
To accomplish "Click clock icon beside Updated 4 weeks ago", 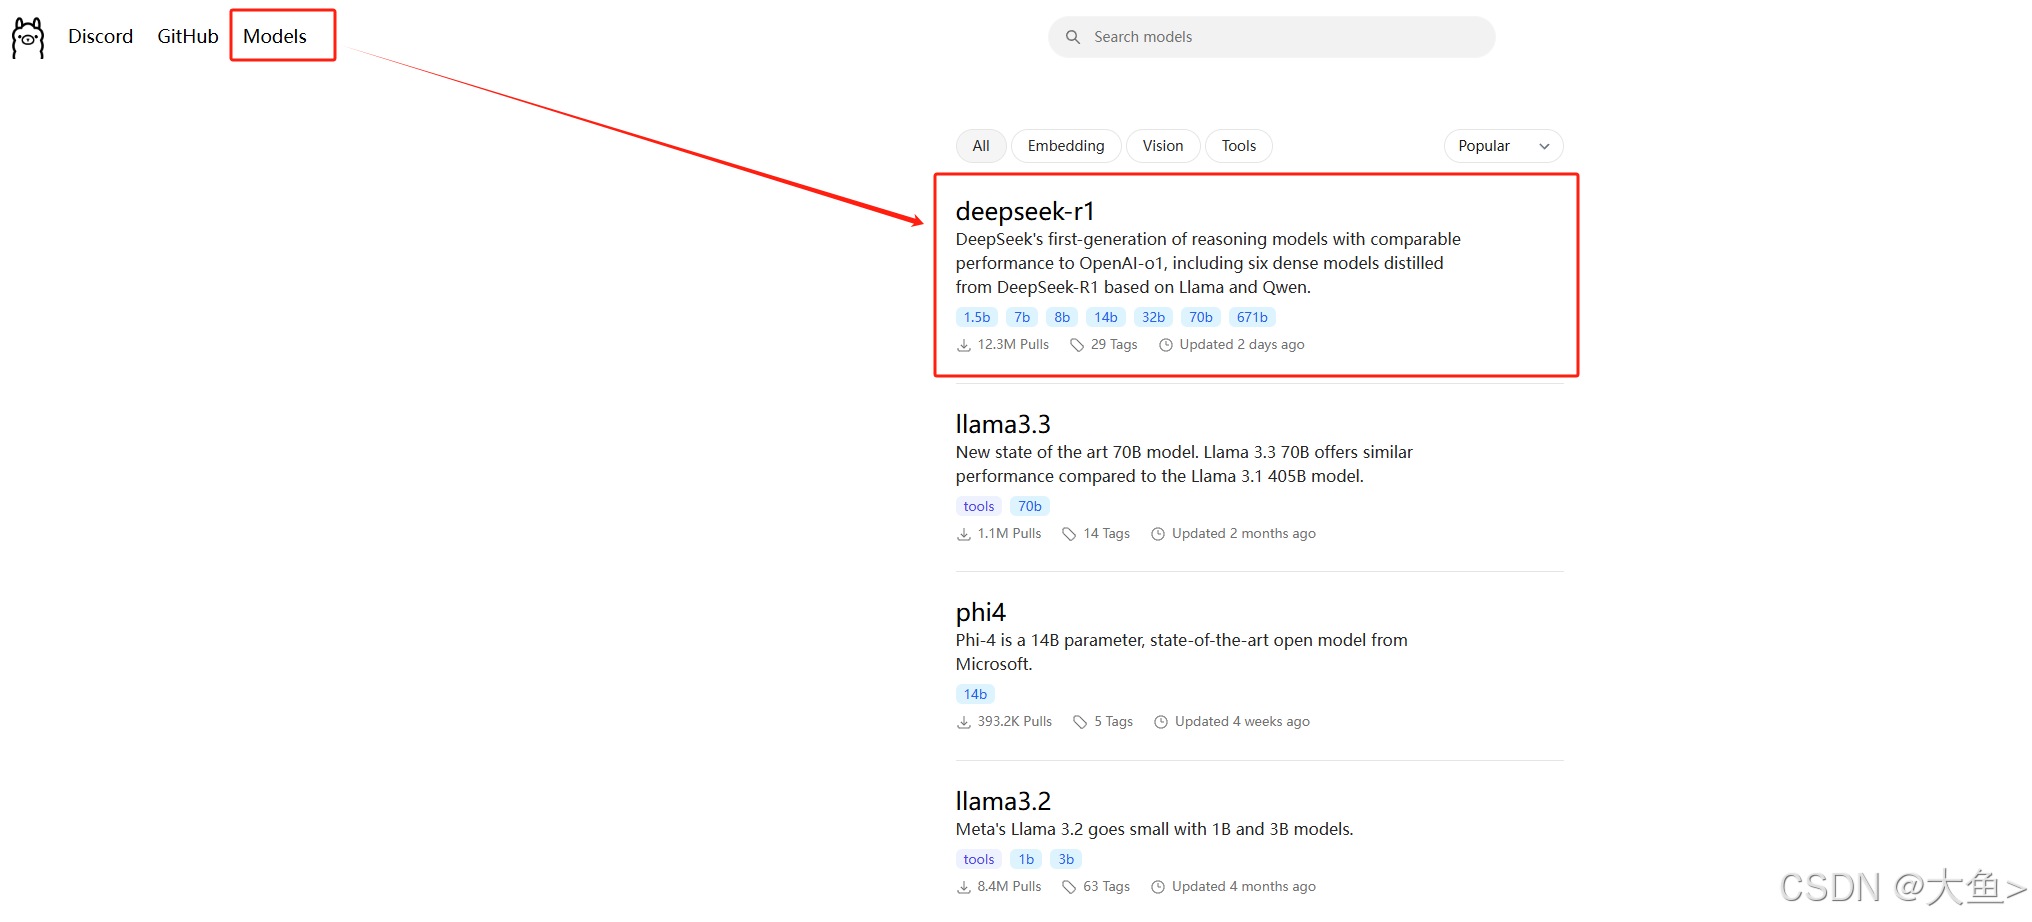I will (1161, 722).
